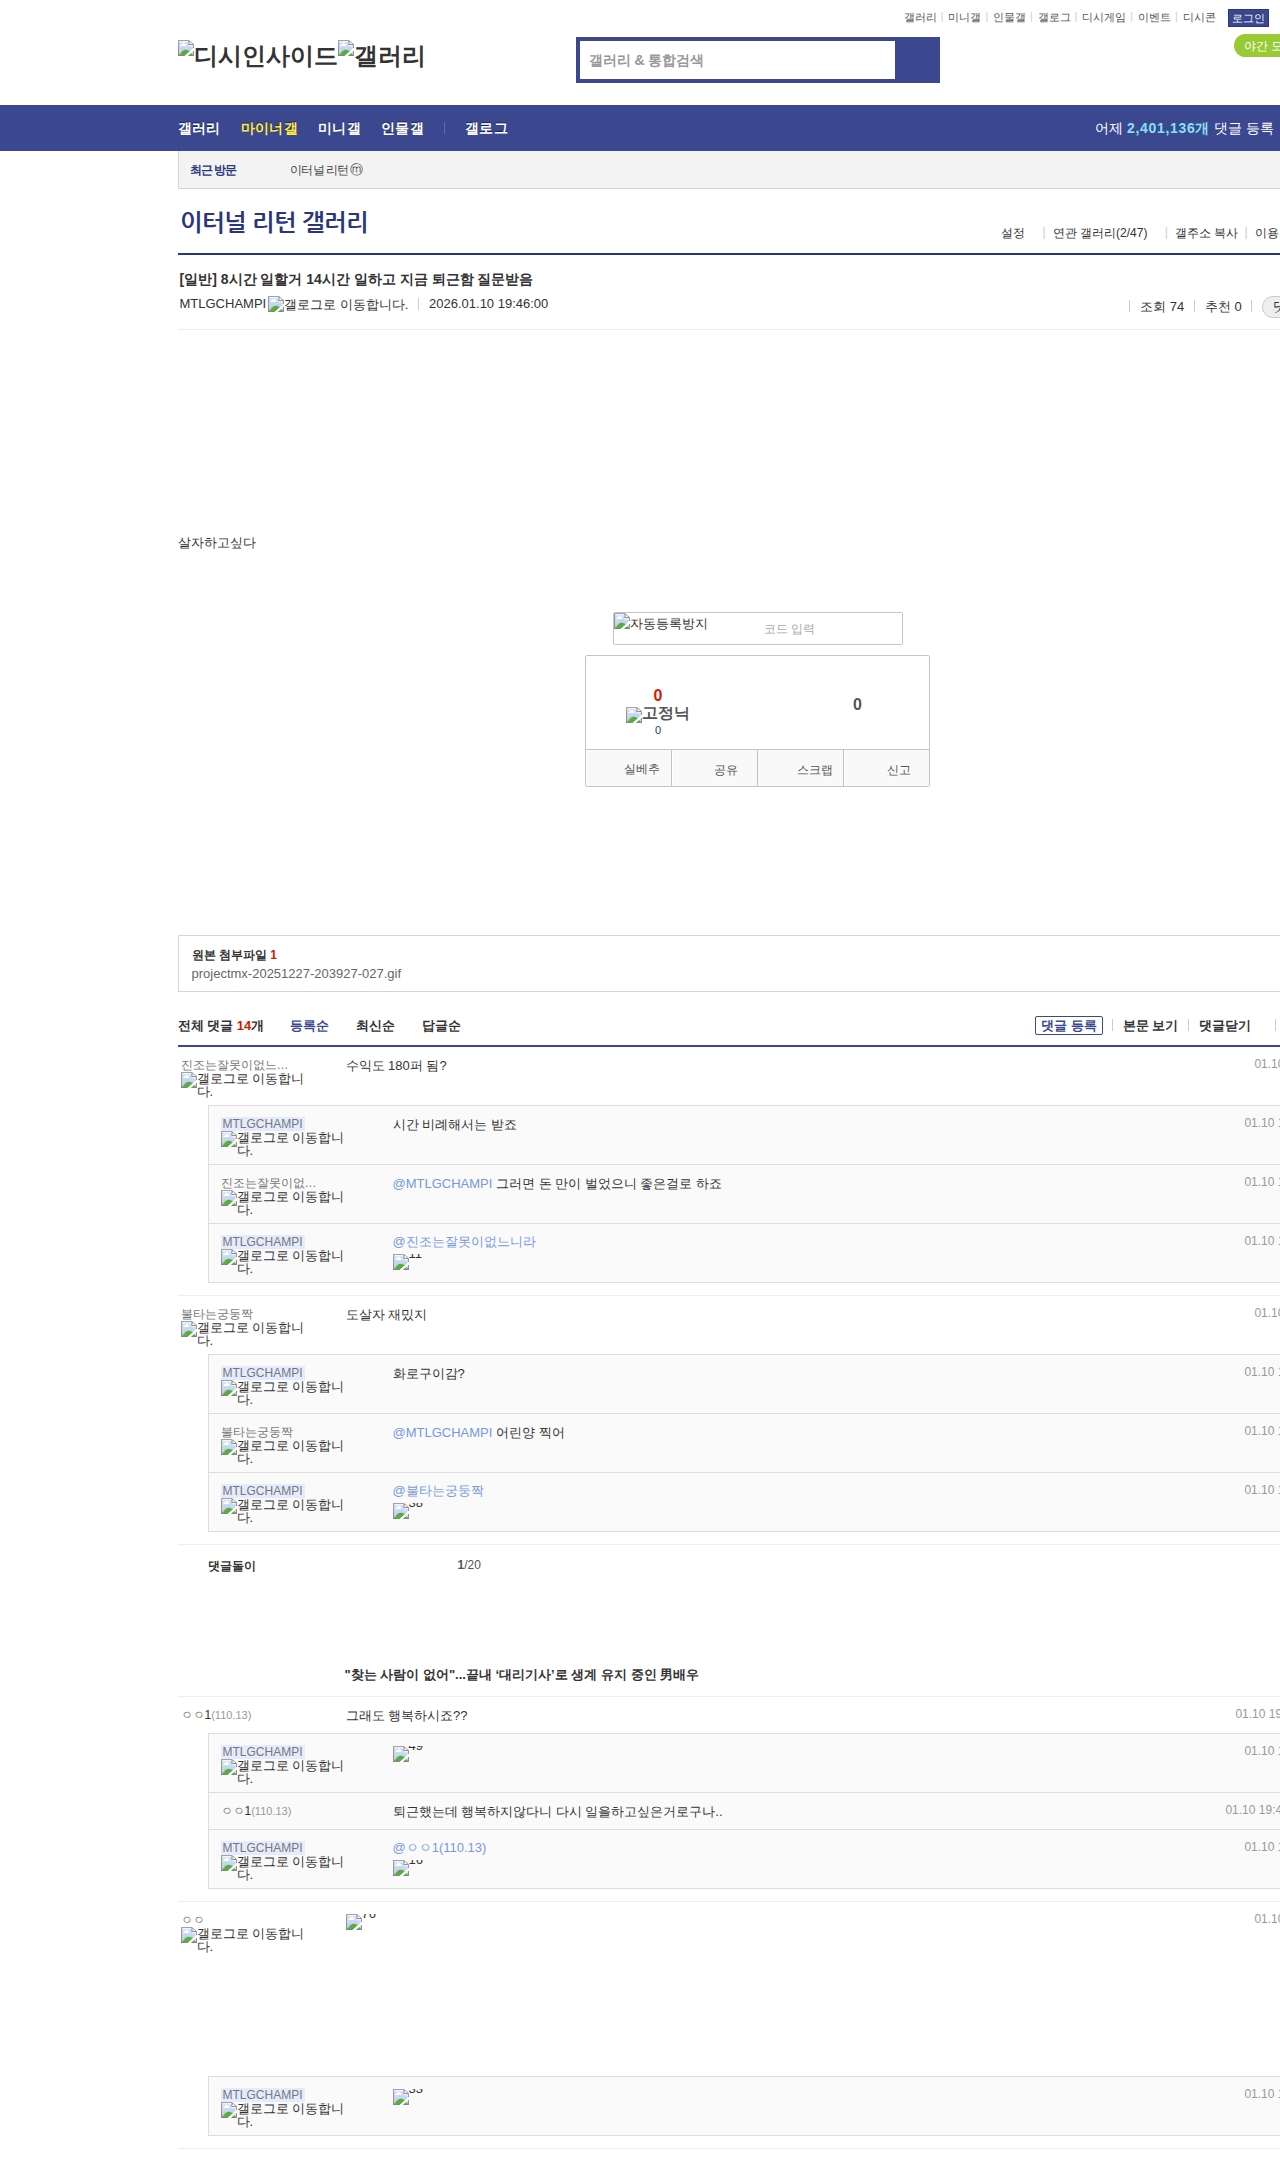Open the 설정 settings menu
The image size is (1280, 2160).
coord(1013,233)
